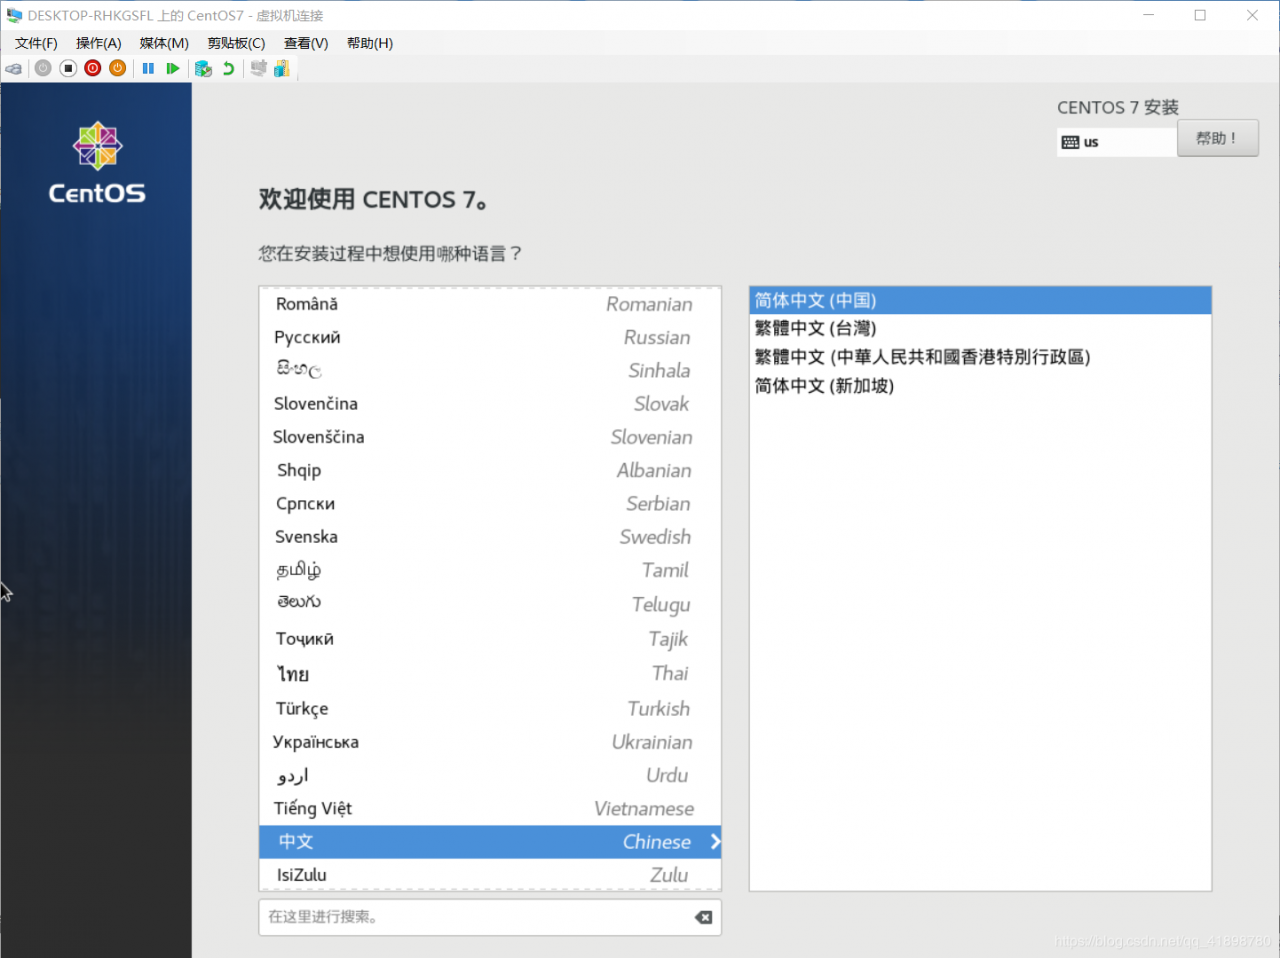Select Tiếng Việt Vietnamese language

490,808
